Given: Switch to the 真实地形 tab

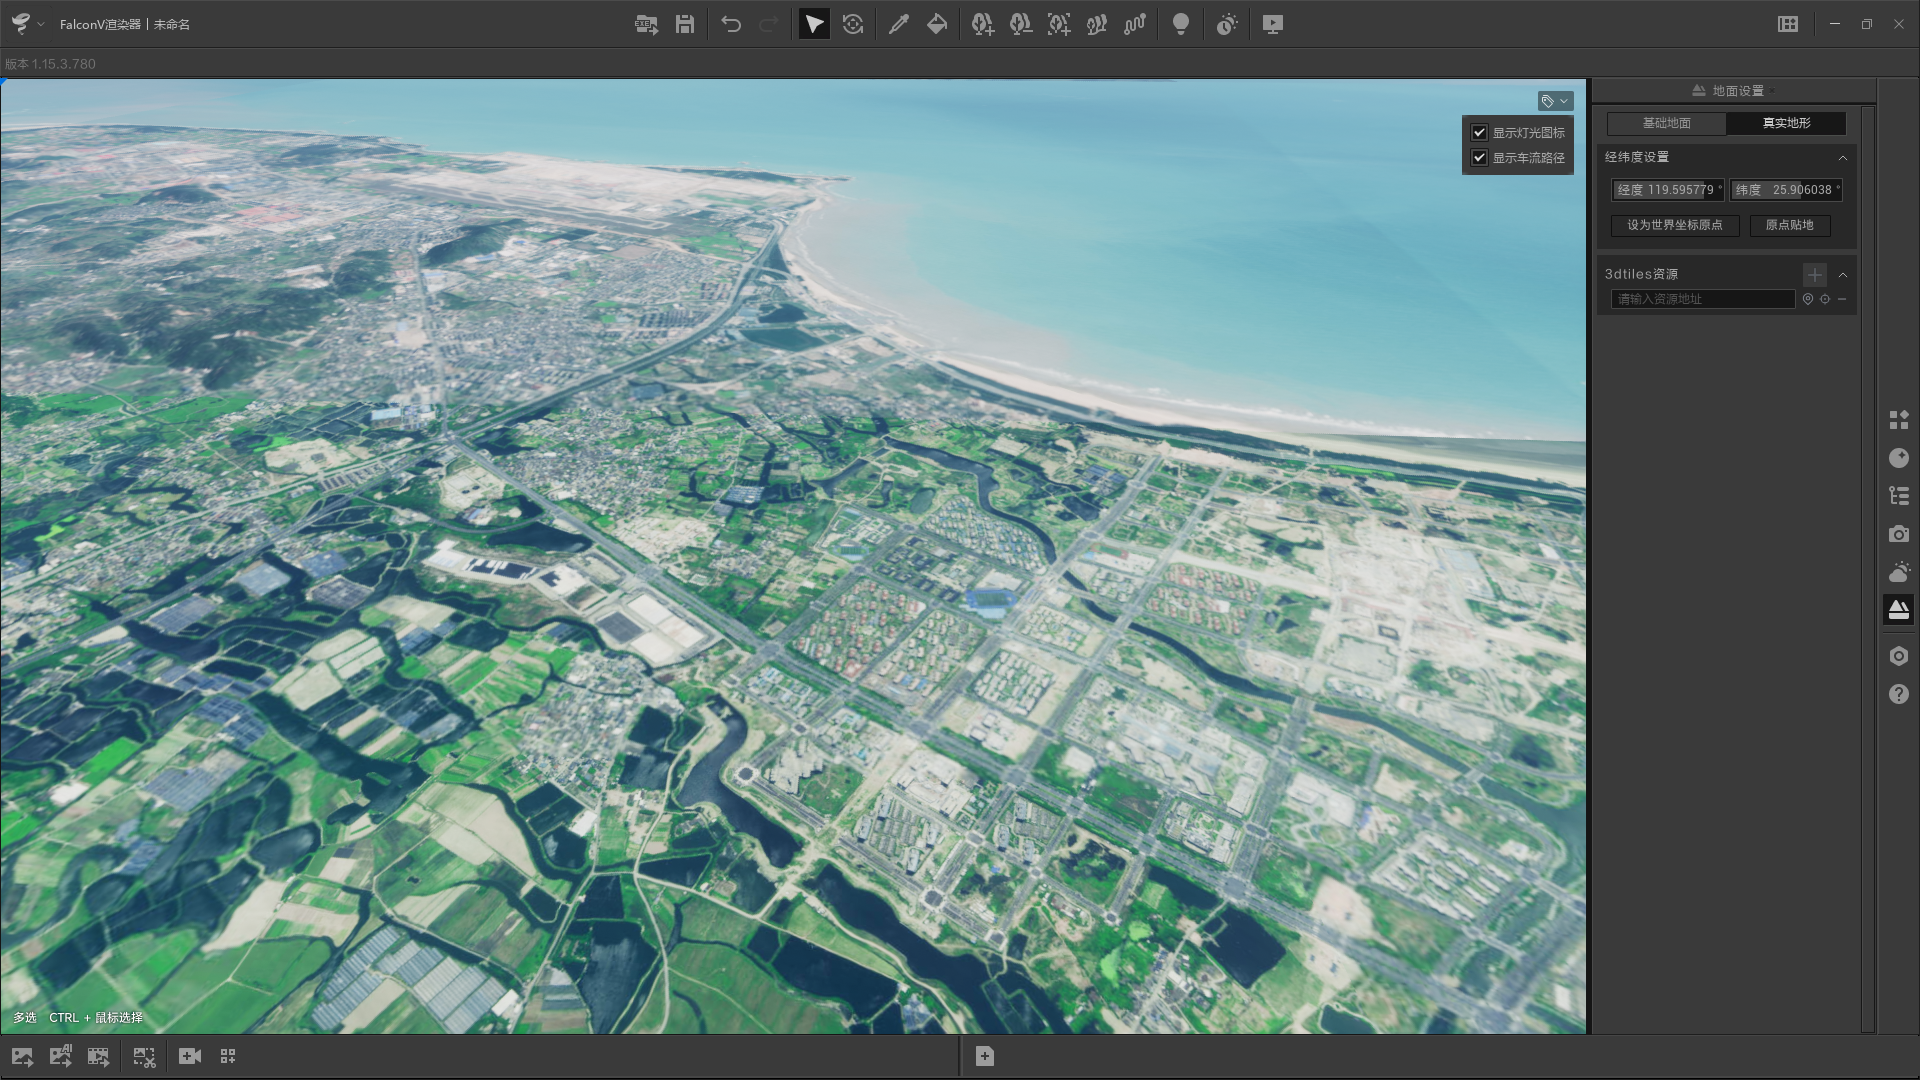Looking at the screenshot, I should (1786, 123).
